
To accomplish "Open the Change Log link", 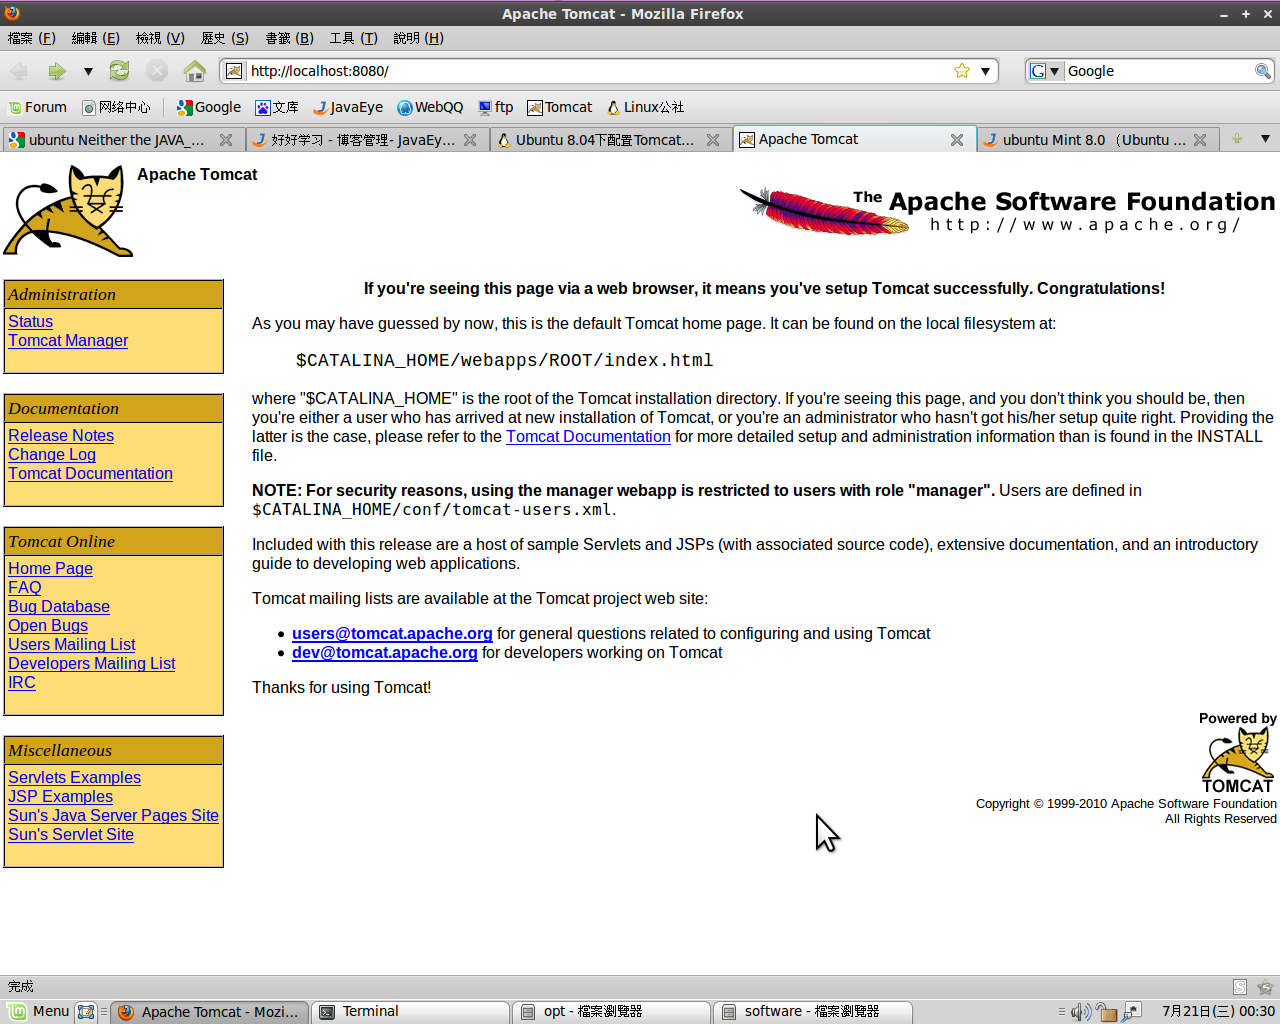I will click(x=52, y=454).
